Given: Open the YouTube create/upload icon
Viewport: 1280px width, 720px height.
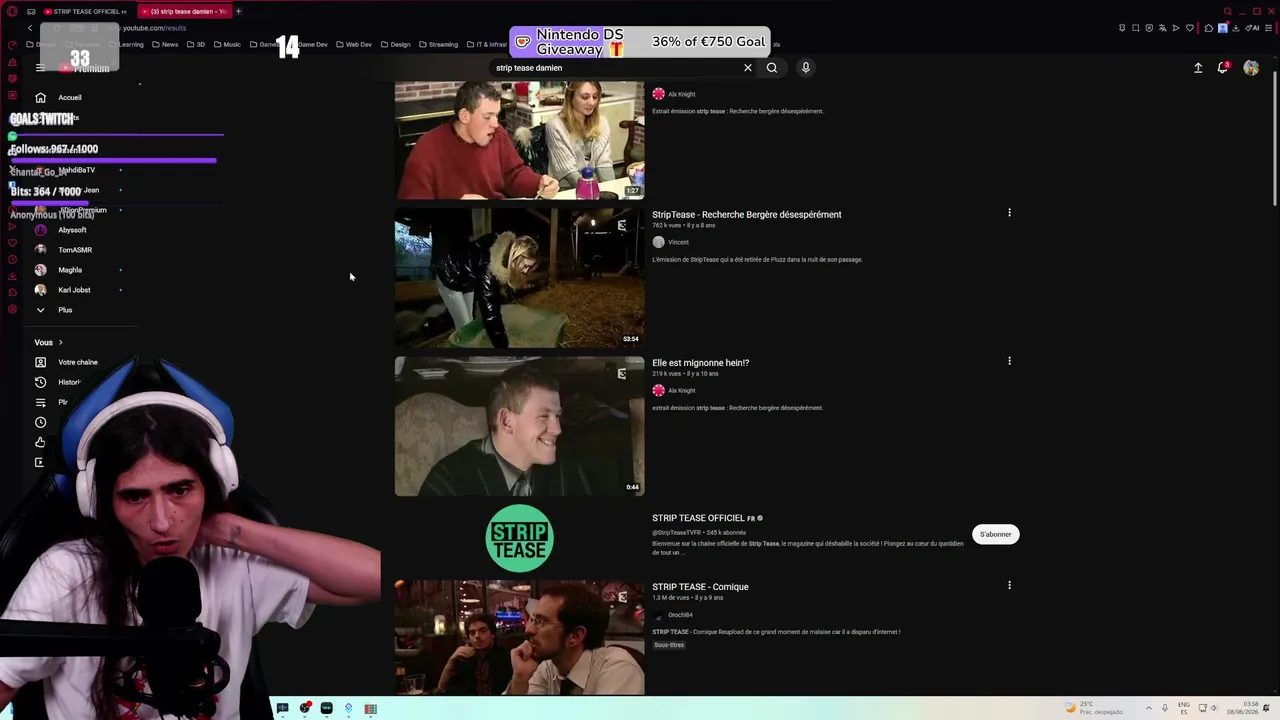Looking at the screenshot, I should (x=1198, y=68).
